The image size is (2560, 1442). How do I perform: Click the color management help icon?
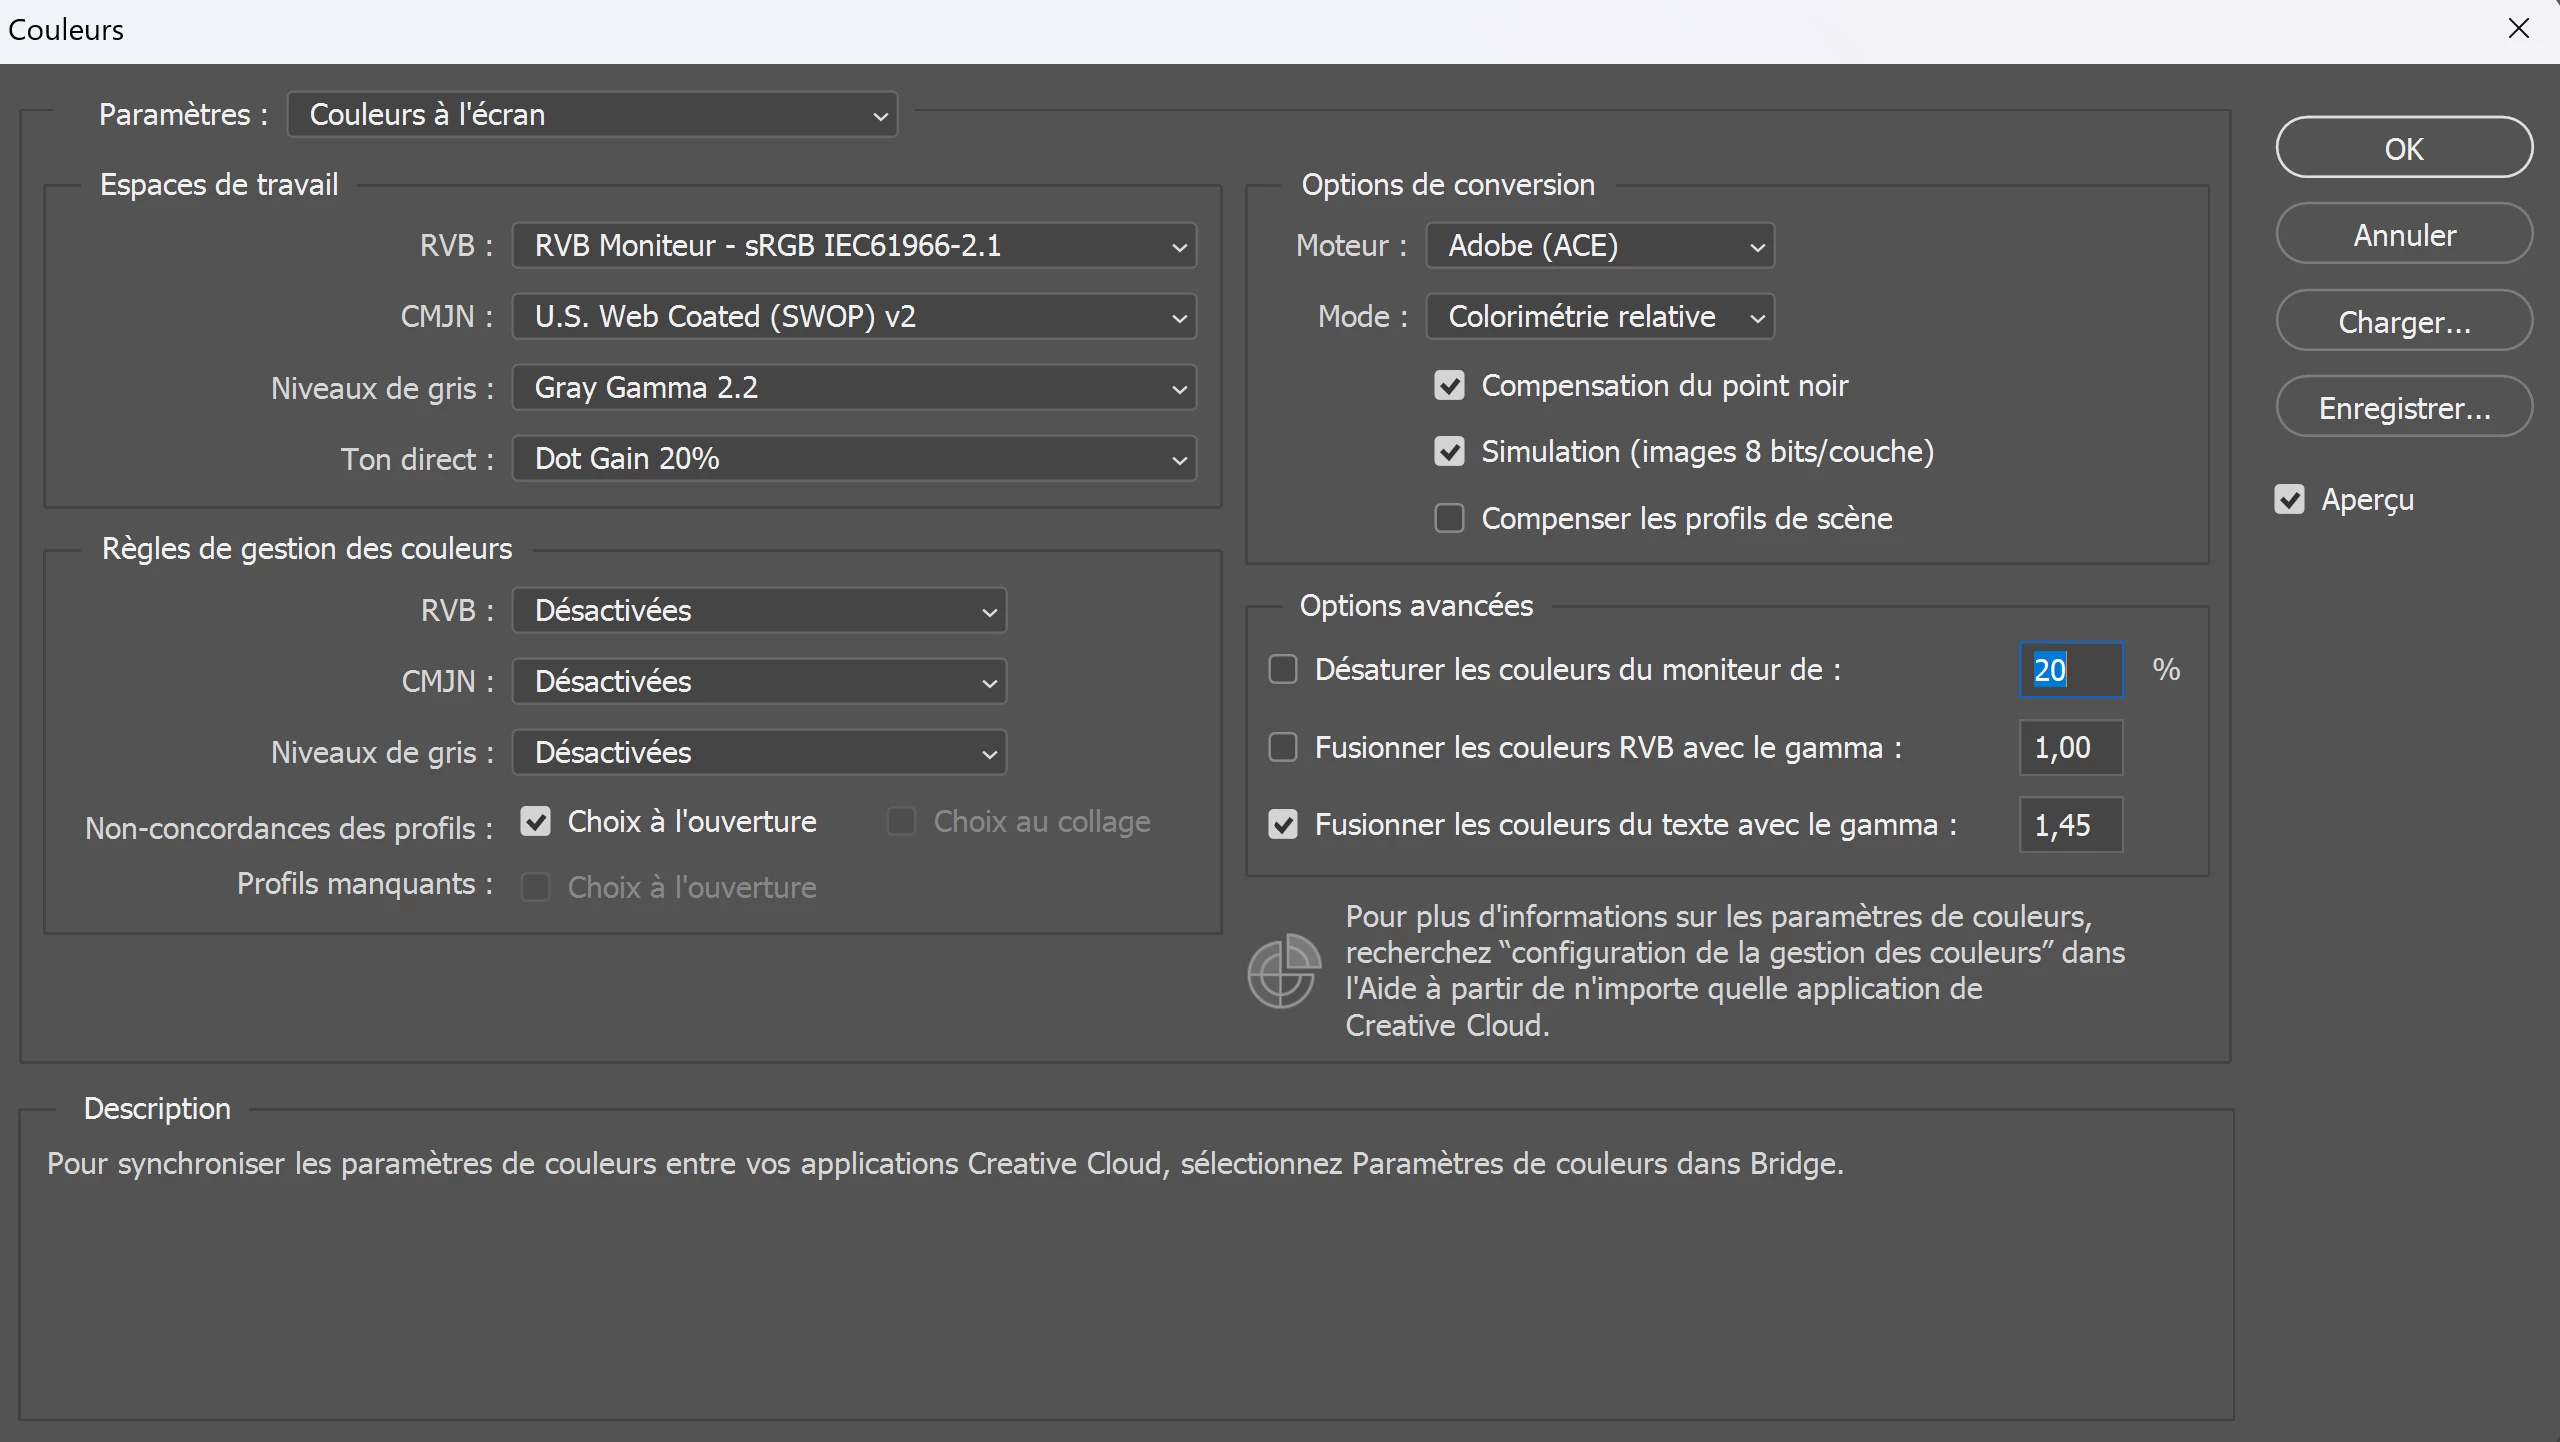tap(1283, 971)
